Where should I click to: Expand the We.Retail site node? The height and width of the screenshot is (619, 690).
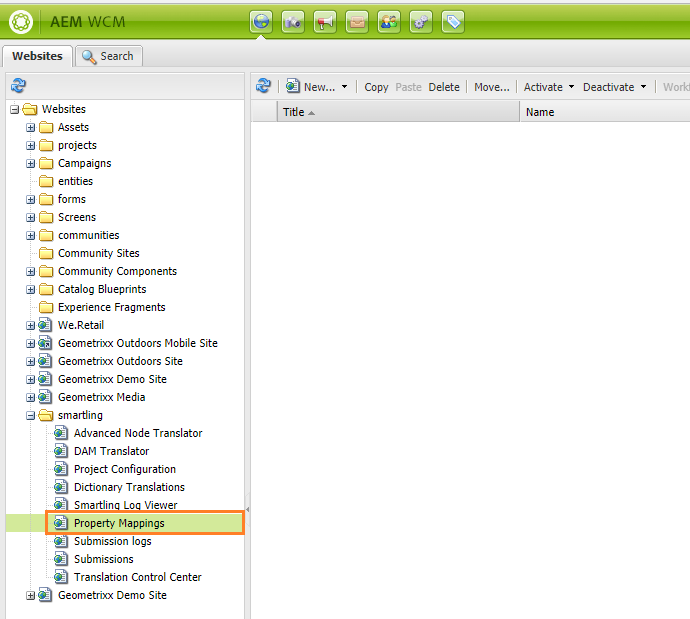click(30, 326)
